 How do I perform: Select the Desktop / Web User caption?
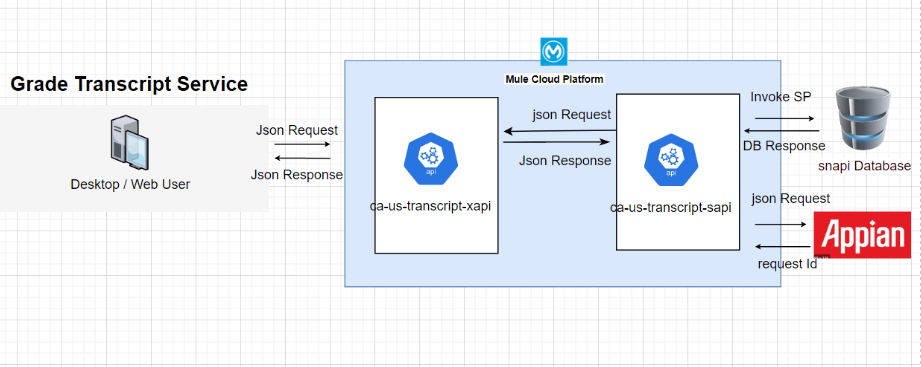tap(130, 184)
